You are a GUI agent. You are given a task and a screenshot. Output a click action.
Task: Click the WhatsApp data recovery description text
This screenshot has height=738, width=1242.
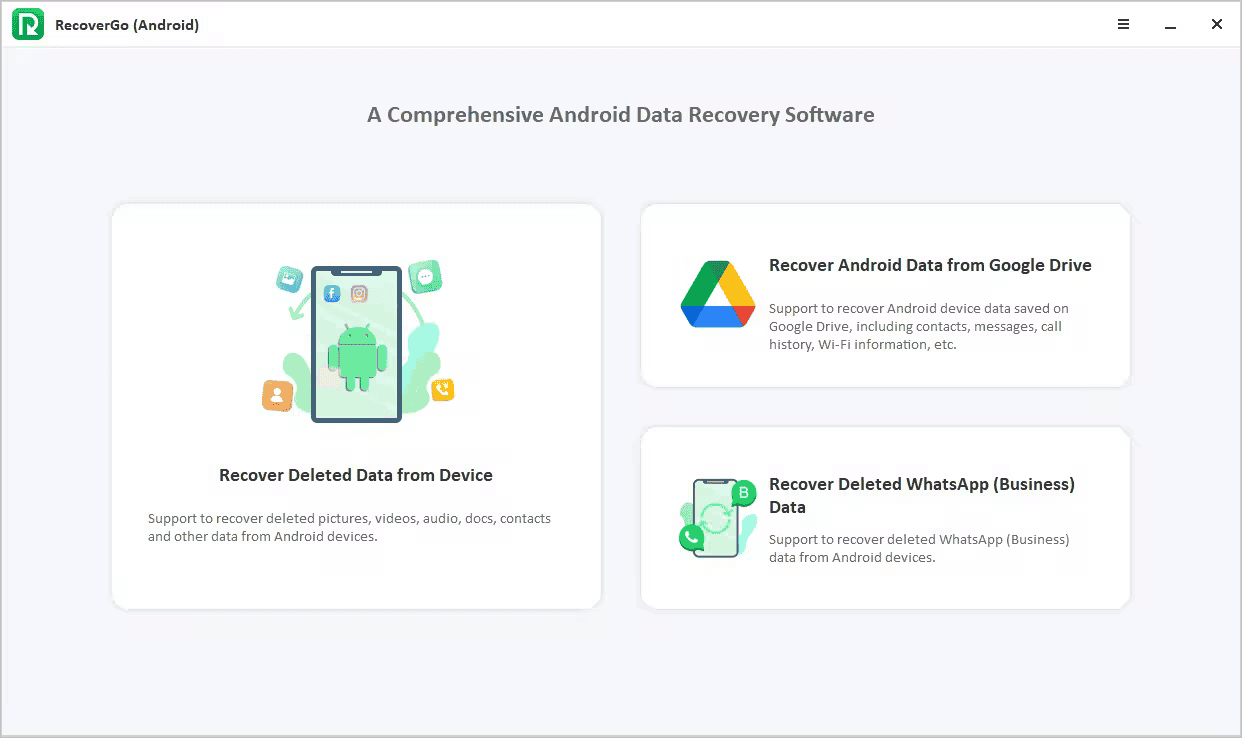click(919, 548)
